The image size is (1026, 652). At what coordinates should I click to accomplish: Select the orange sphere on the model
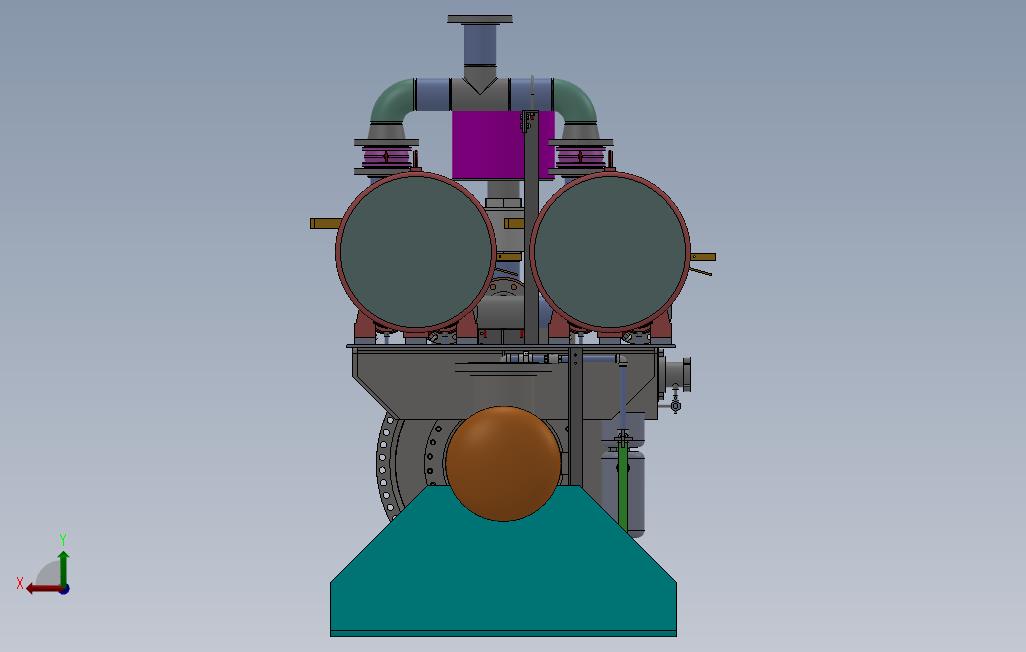point(503,463)
